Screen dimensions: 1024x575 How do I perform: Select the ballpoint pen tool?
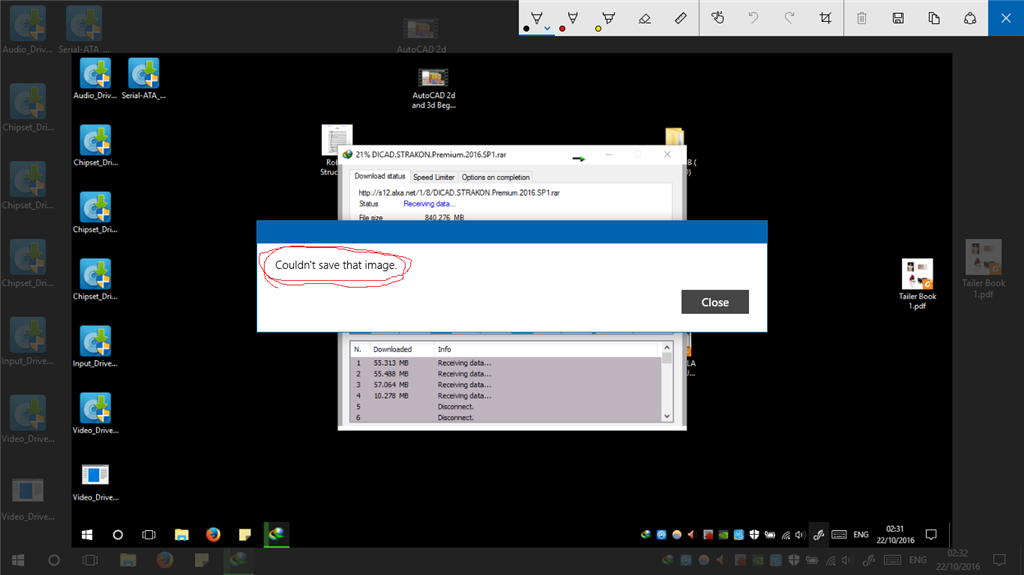click(536, 18)
